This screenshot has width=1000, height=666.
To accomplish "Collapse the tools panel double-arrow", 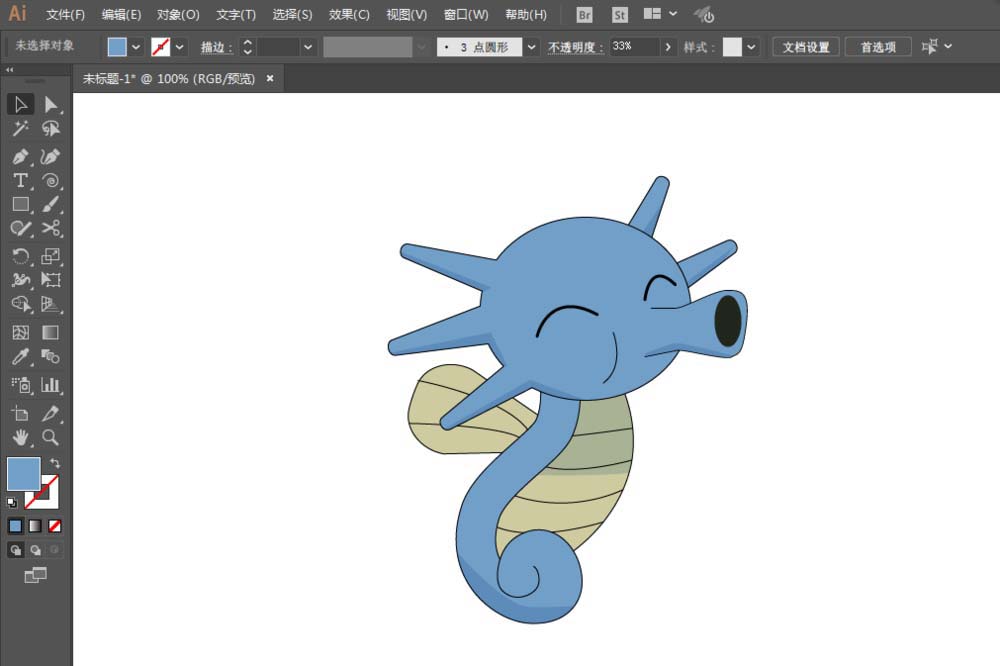I will (10, 70).
